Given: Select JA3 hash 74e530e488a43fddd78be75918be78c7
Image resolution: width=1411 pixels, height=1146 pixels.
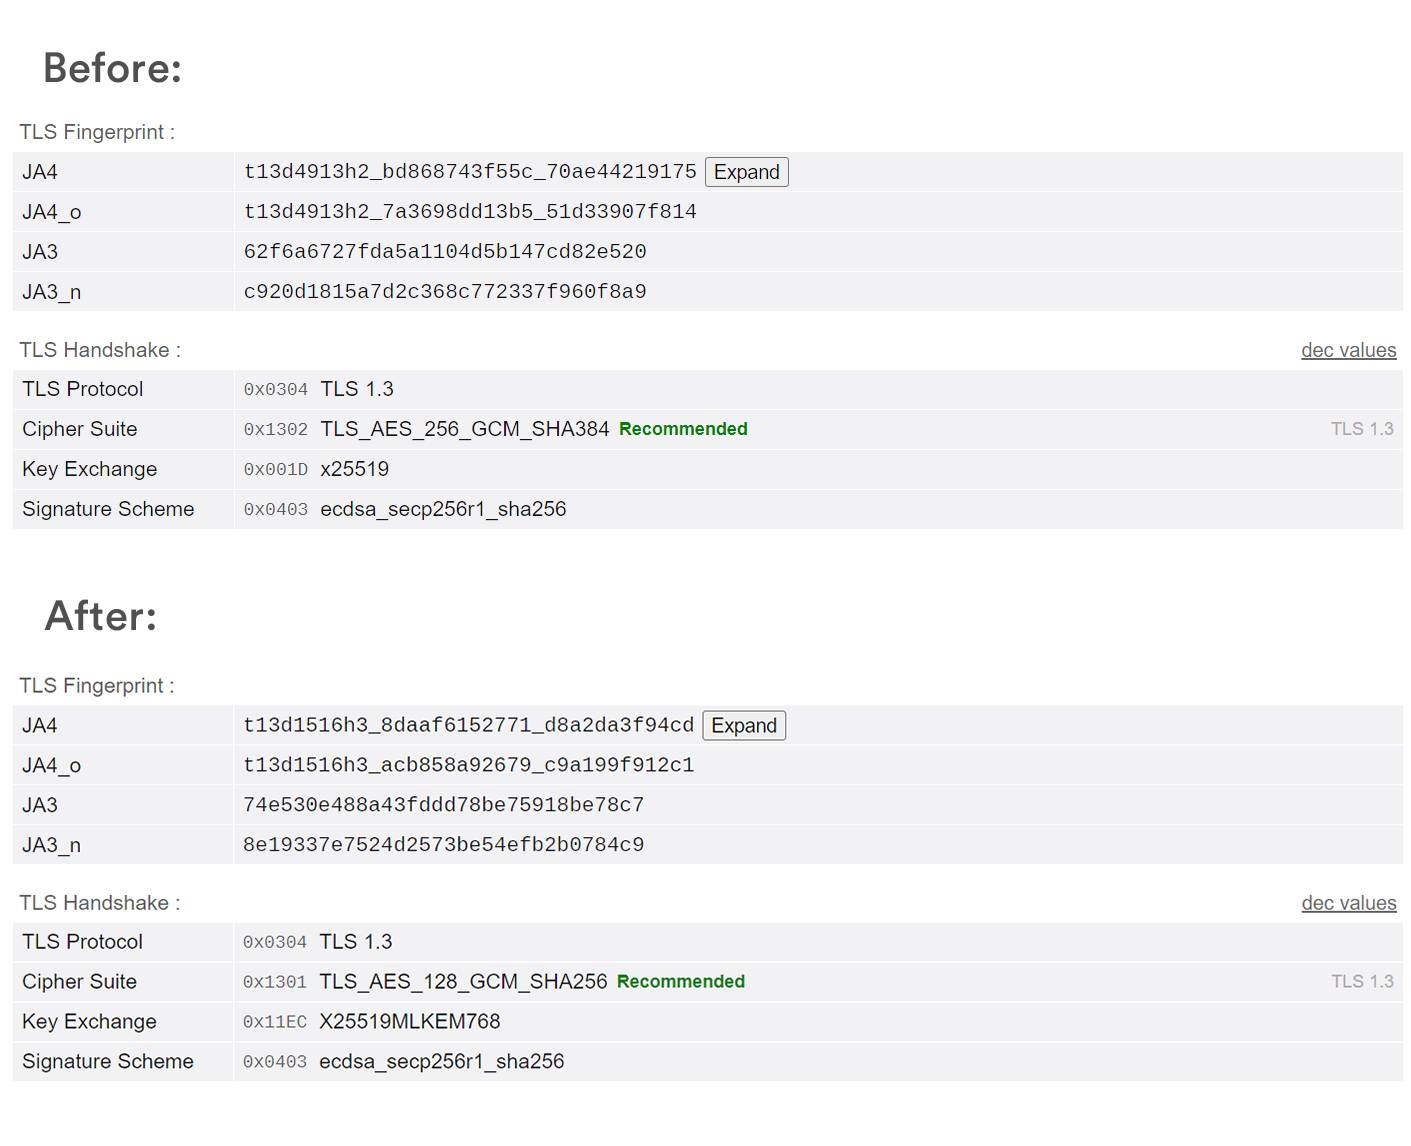Looking at the screenshot, I should (x=443, y=805).
